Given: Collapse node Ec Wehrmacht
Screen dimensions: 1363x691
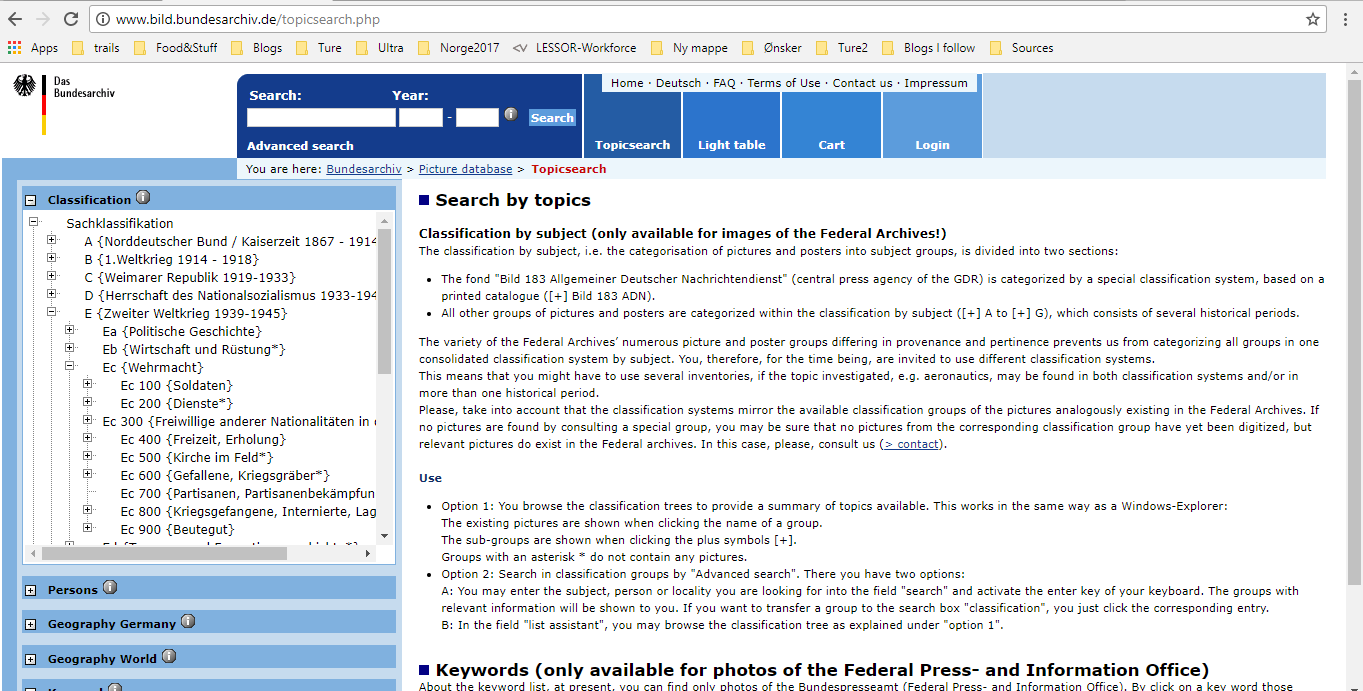Looking at the screenshot, I should pyautogui.click(x=70, y=366).
